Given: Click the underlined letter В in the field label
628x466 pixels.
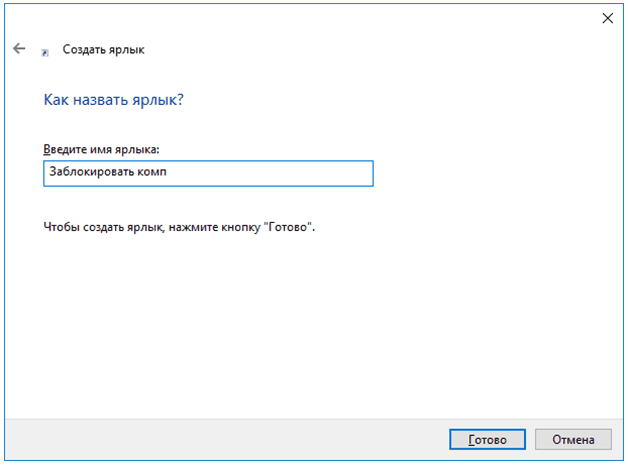Looking at the screenshot, I should coord(47,149).
